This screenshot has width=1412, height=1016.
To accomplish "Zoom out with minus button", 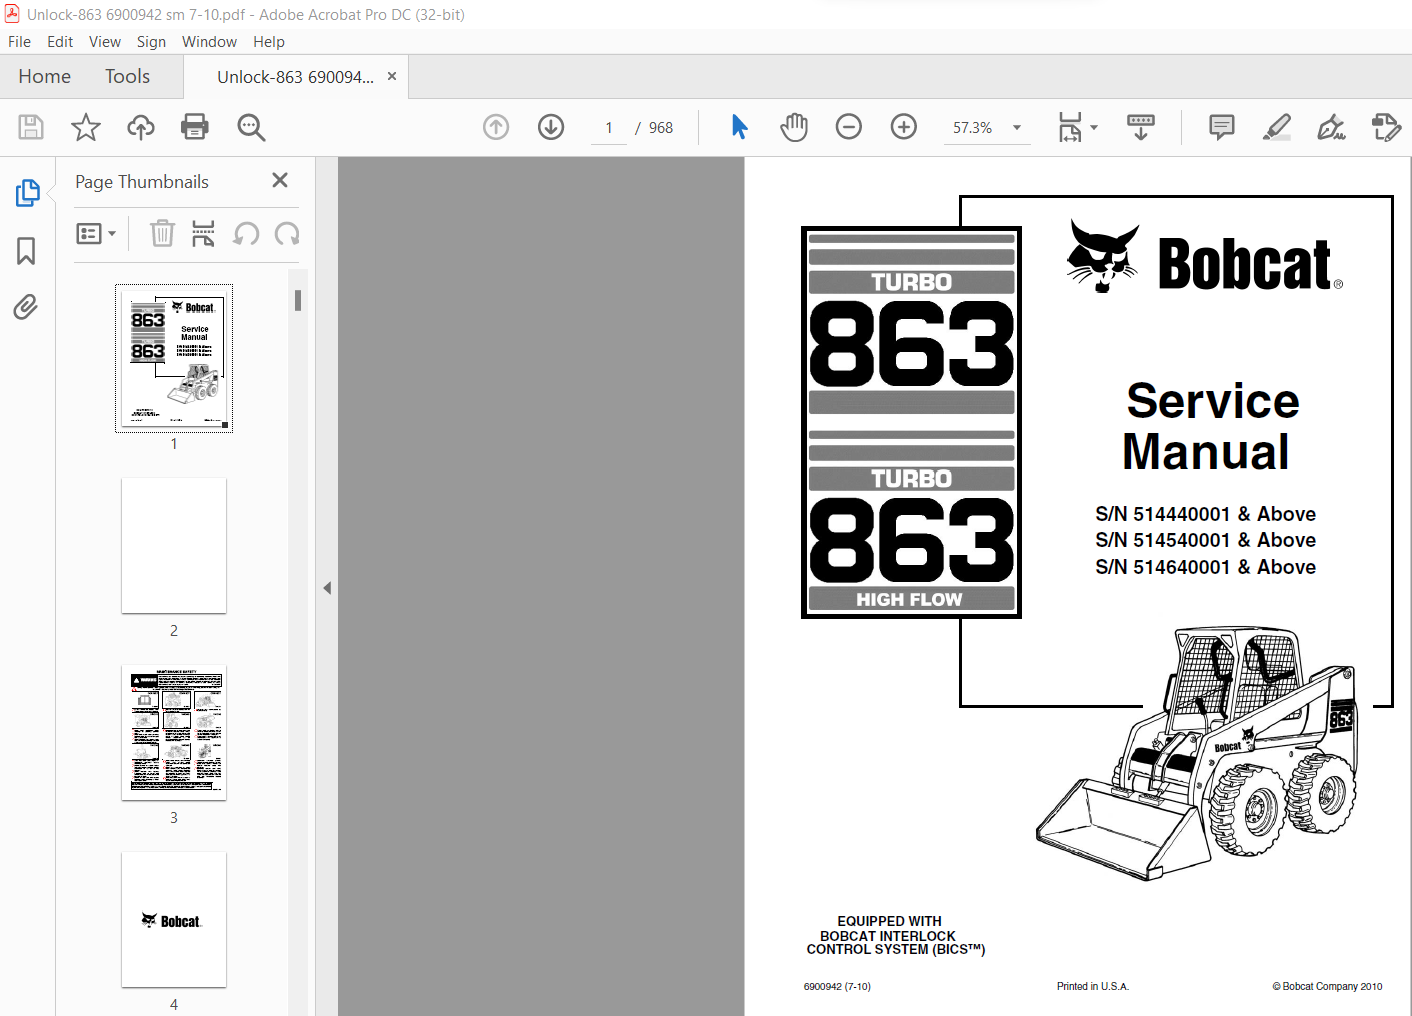I will pyautogui.click(x=849, y=127).
